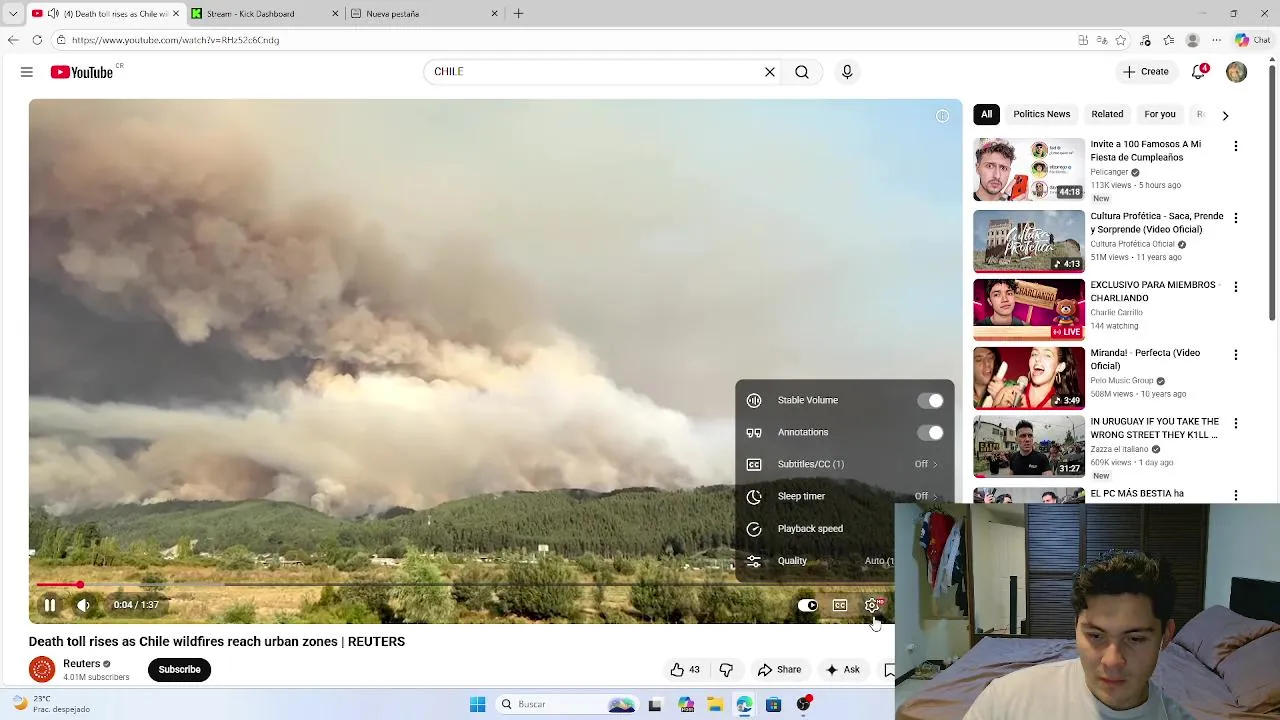Like the video
The width and height of the screenshot is (1280, 720).
tap(685, 670)
